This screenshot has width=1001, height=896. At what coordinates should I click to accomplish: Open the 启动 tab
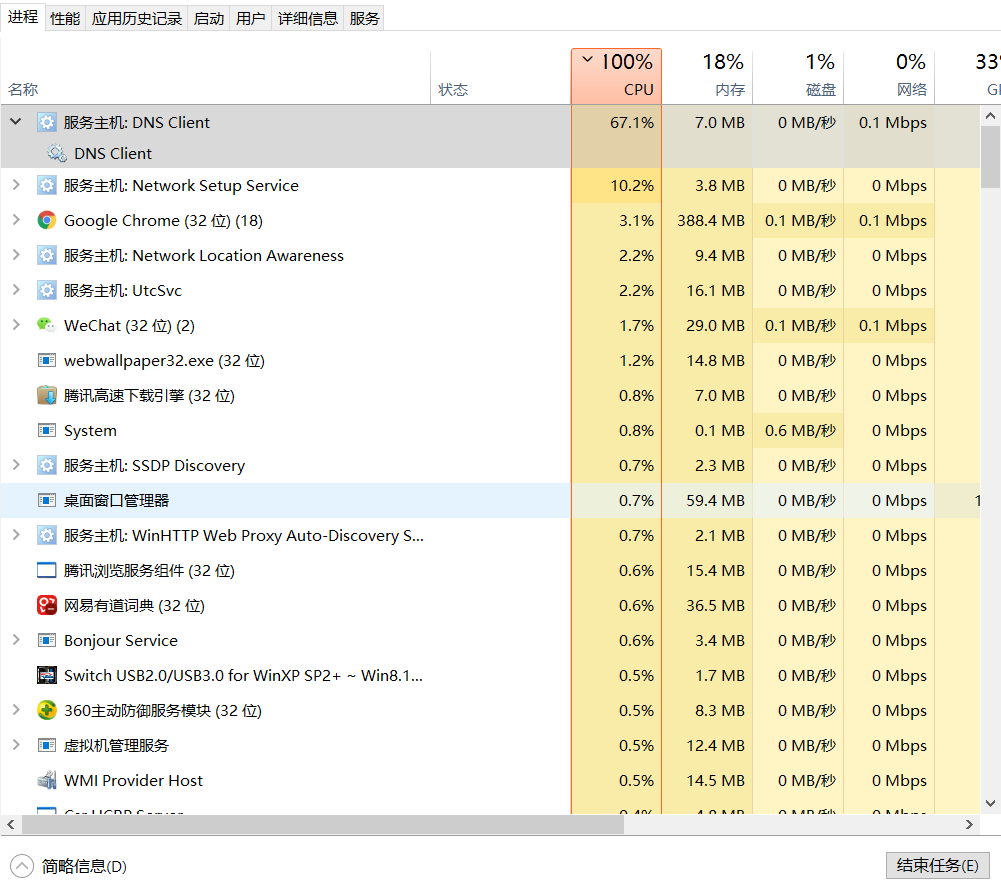coord(208,18)
